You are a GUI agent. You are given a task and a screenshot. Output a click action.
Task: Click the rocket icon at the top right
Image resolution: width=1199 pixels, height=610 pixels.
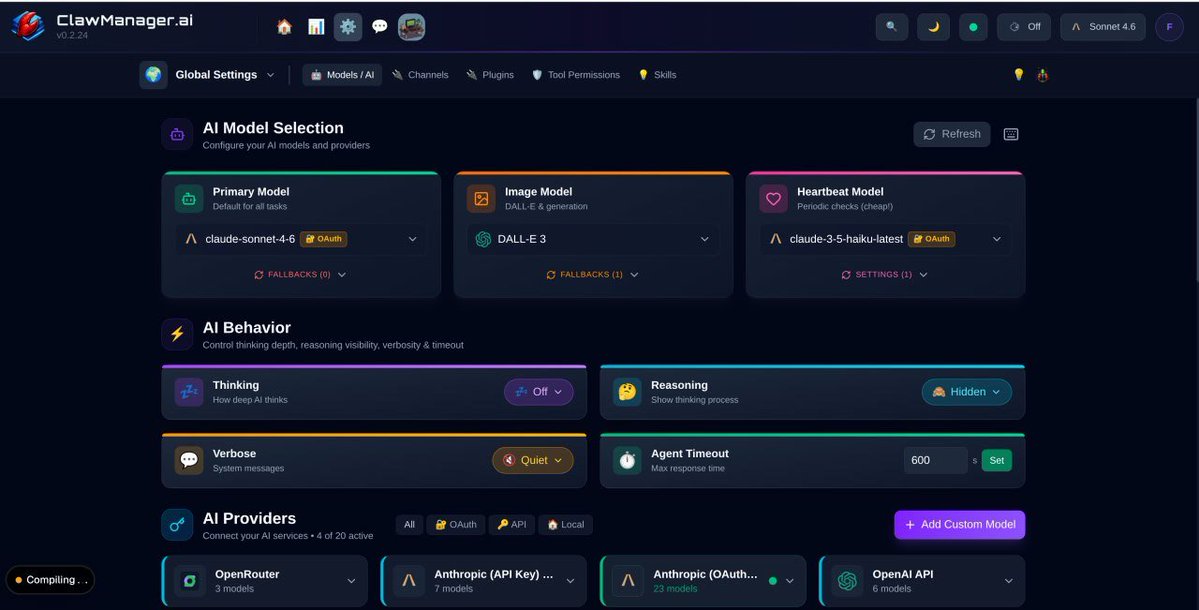pyautogui.click(x=1042, y=74)
